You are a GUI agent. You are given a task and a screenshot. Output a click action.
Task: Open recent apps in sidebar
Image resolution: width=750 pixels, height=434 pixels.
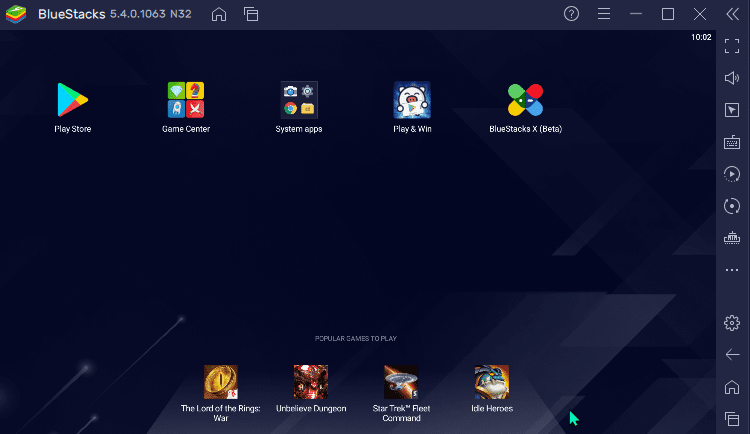pyautogui.click(x=732, y=419)
